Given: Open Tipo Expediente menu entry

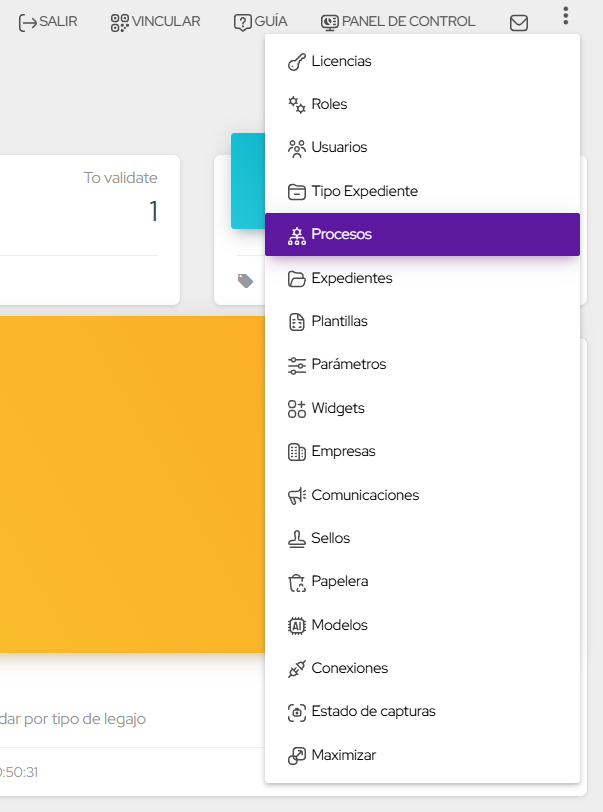Looking at the screenshot, I should click(x=364, y=192).
